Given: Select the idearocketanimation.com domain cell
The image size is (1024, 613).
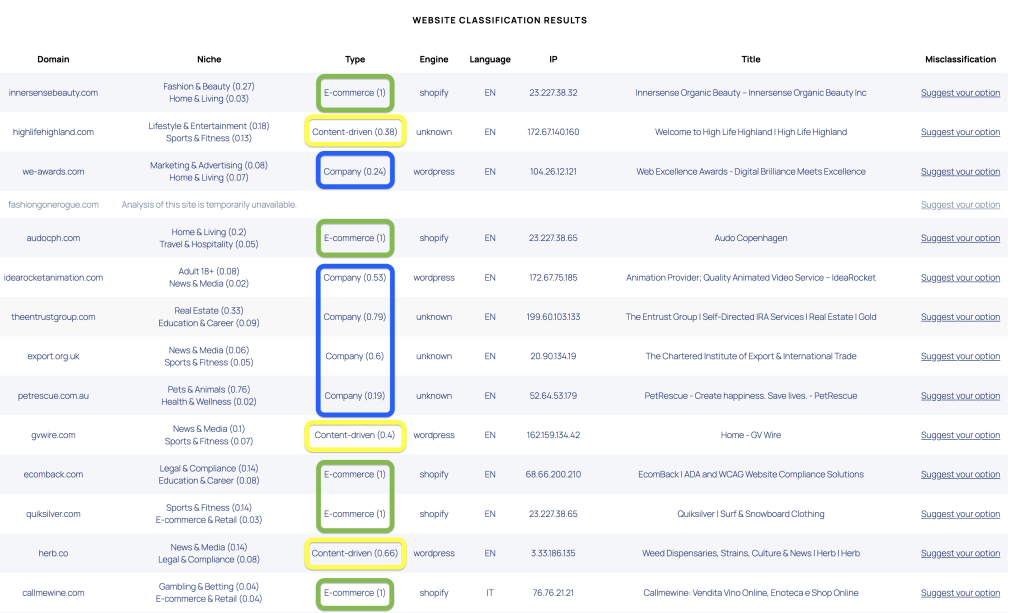Looking at the screenshot, I should (x=53, y=277).
